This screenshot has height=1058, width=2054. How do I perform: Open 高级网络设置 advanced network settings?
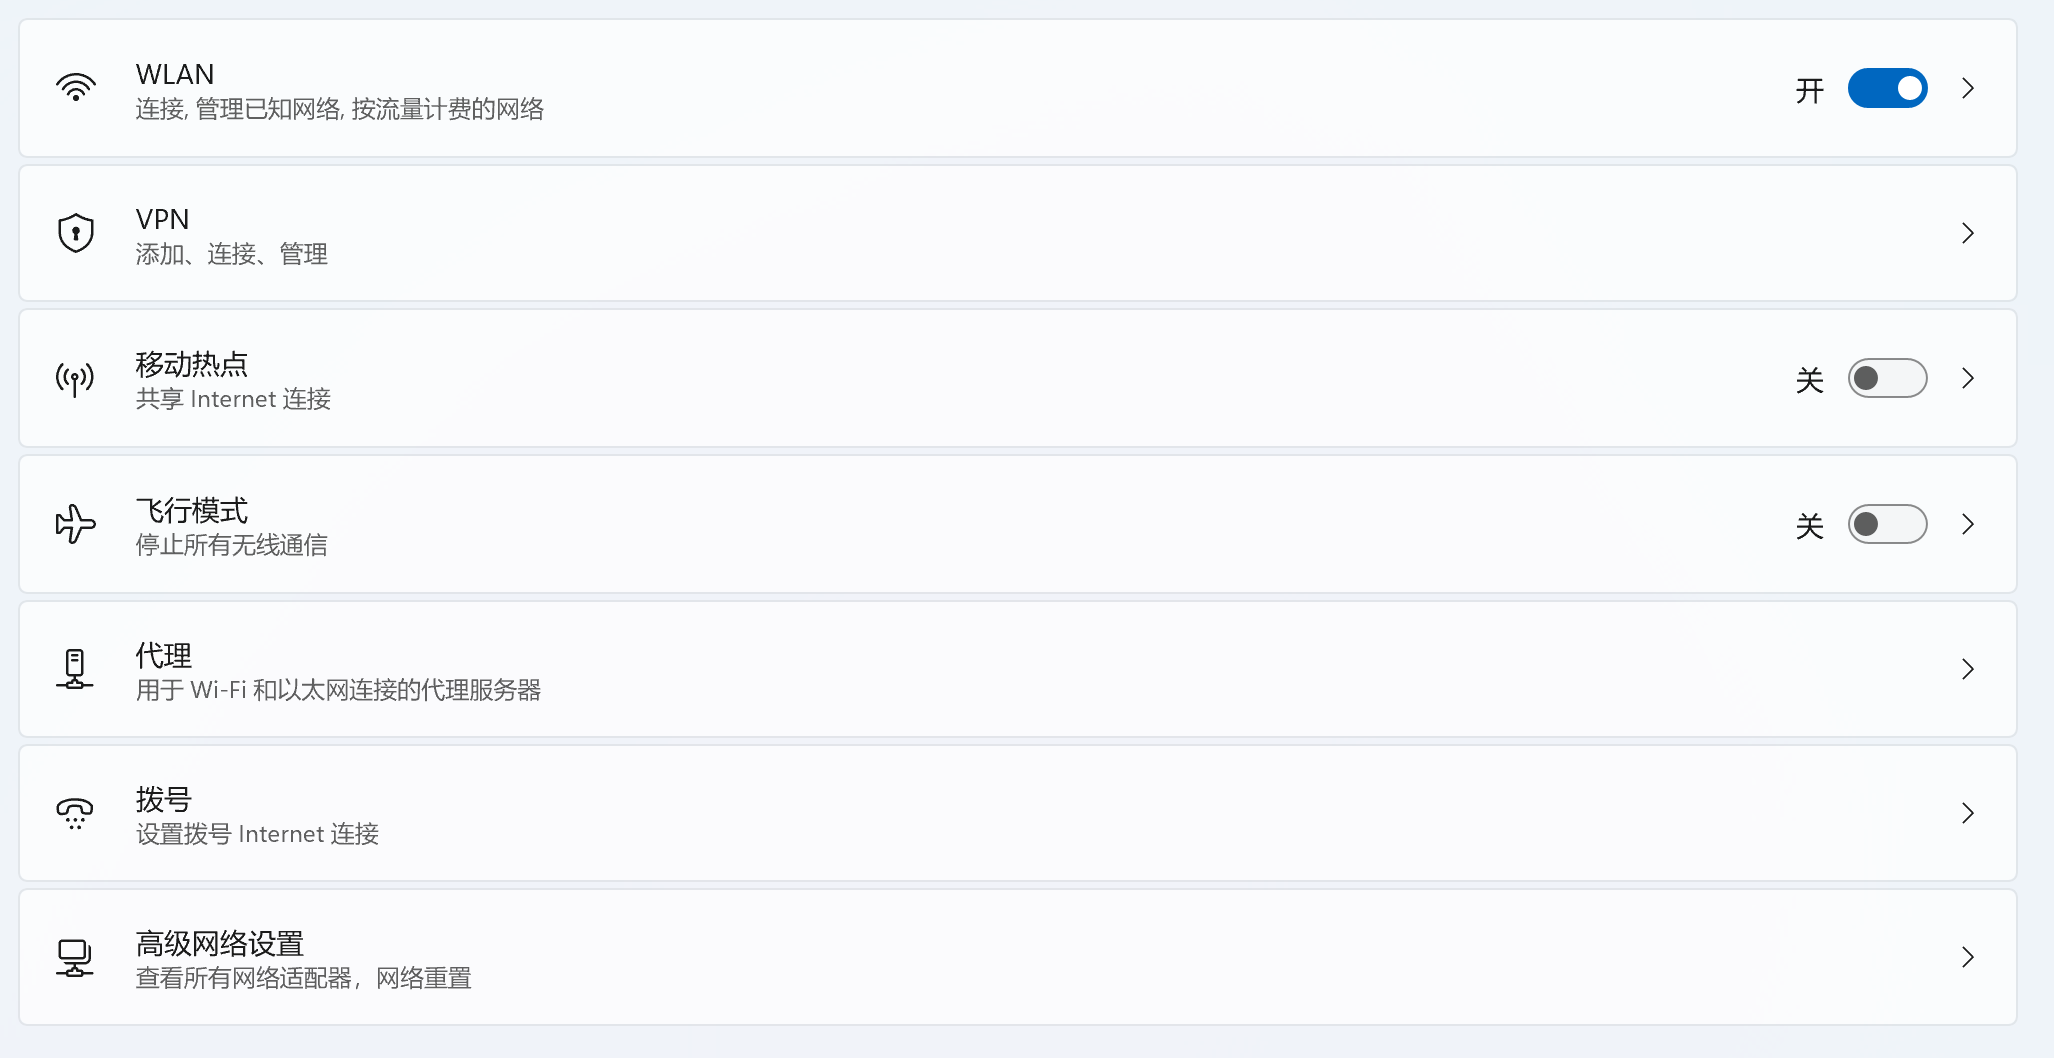(x=1018, y=957)
